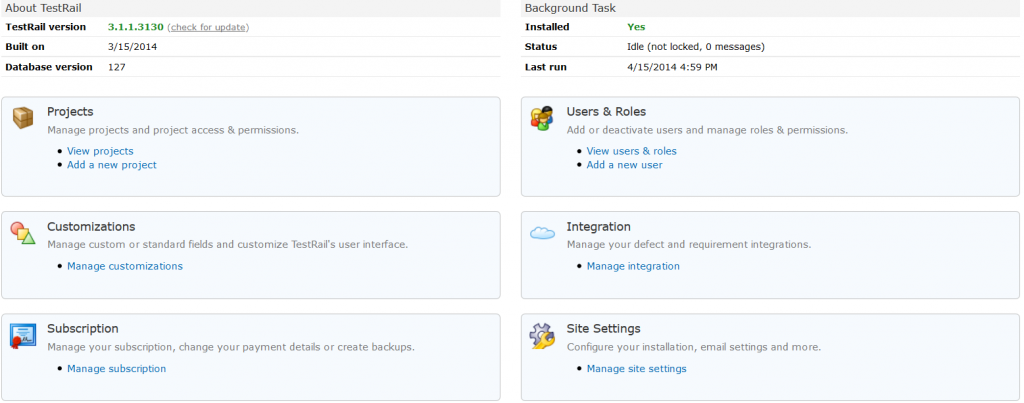Click the Site Settings heading
The width and height of the screenshot is (1024, 403).
[603, 329]
